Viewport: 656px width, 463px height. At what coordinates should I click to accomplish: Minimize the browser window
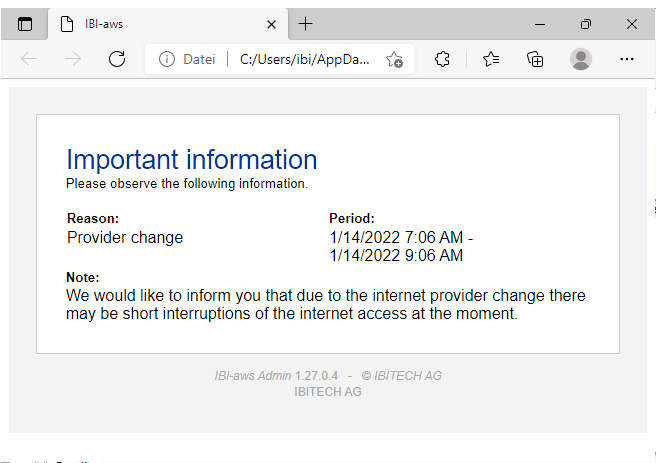point(540,24)
